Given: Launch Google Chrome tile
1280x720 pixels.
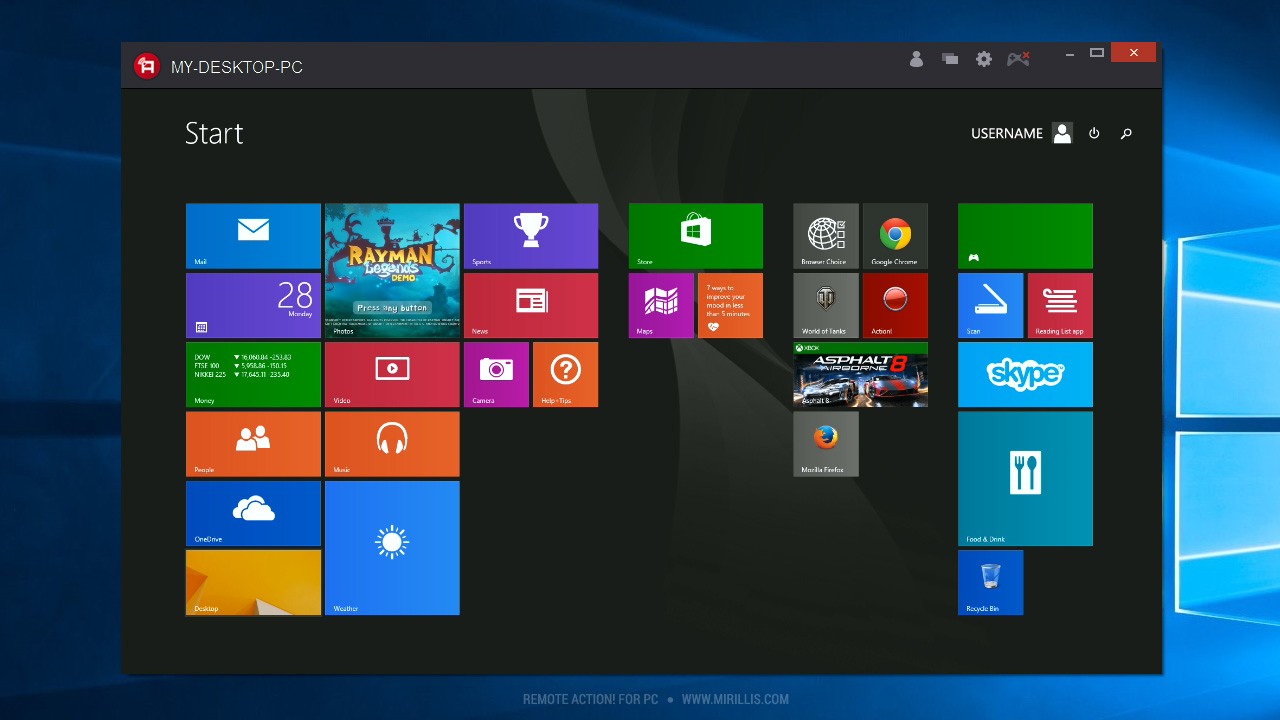Looking at the screenshot, I should [895, 236].
